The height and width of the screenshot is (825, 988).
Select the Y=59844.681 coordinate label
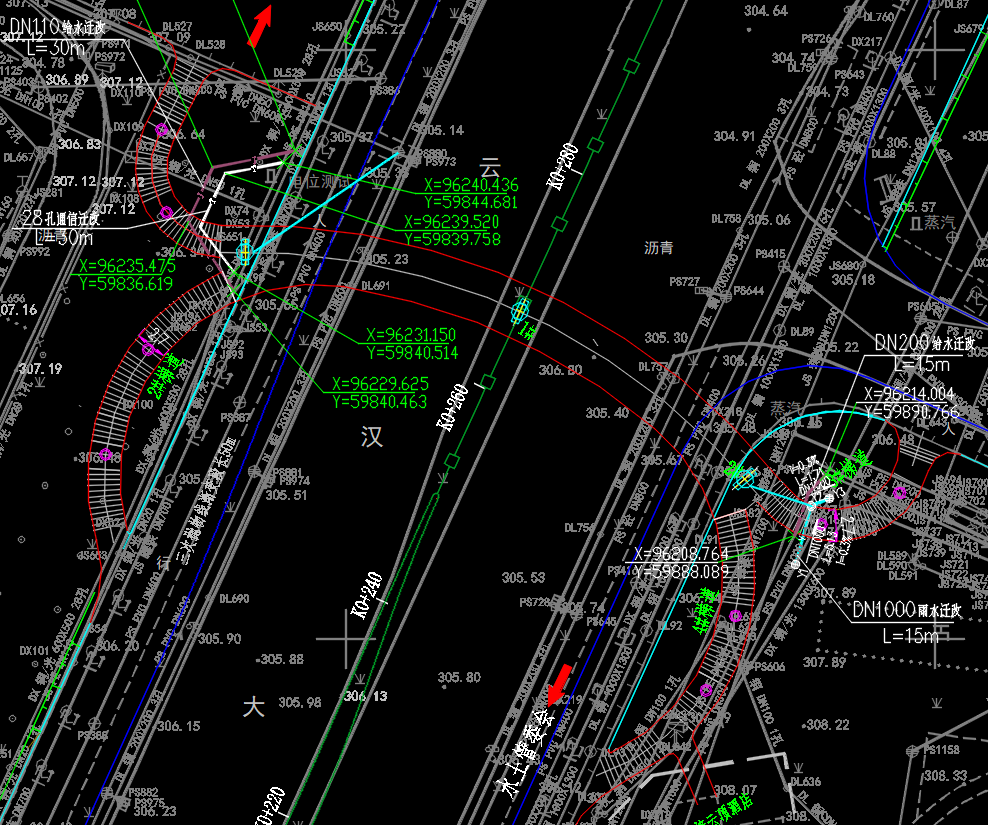(x=471, y=202)
